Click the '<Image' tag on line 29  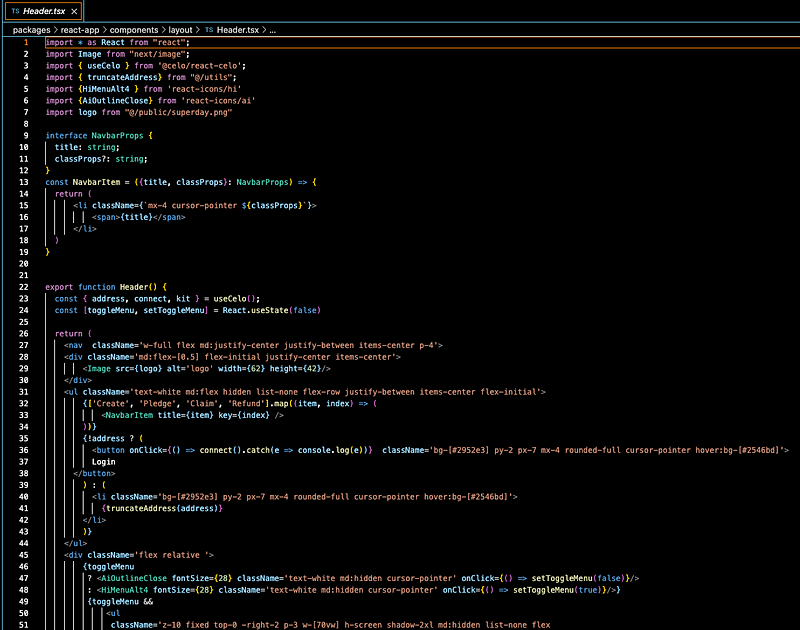click(x=97, y=368)
